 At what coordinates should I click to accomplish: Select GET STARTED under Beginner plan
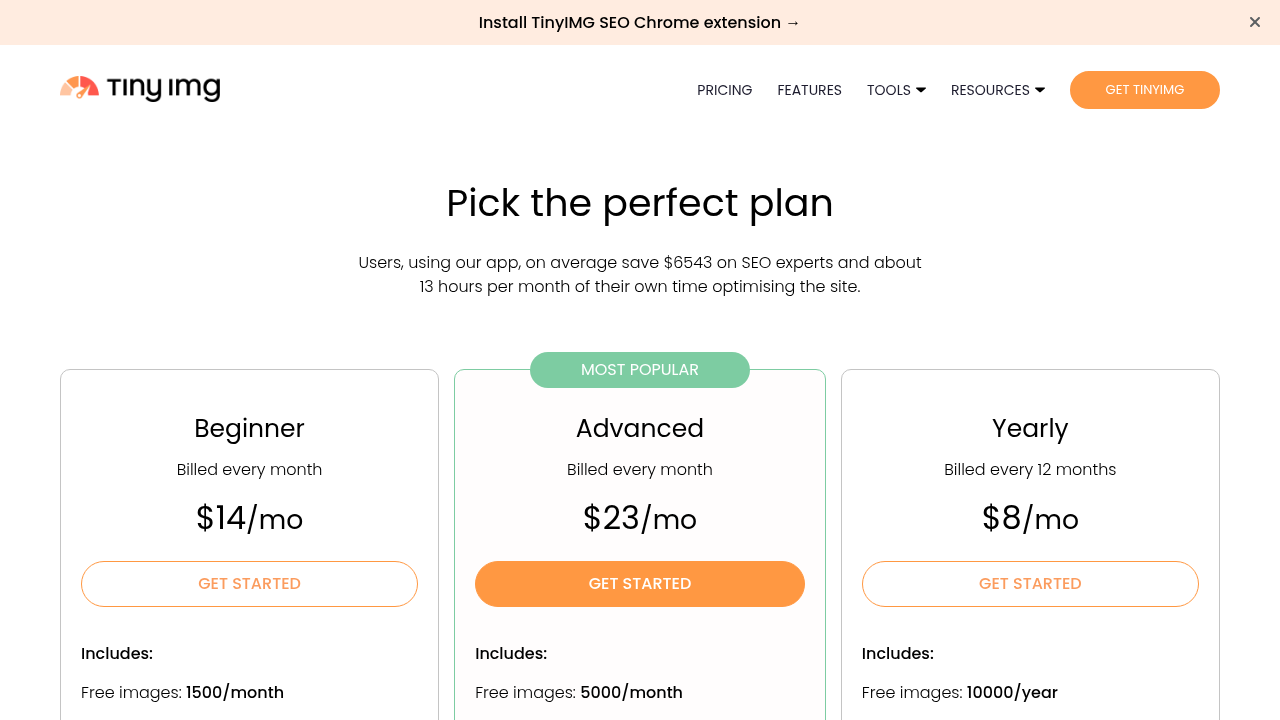pyautogui.click(x=249, y=584)
